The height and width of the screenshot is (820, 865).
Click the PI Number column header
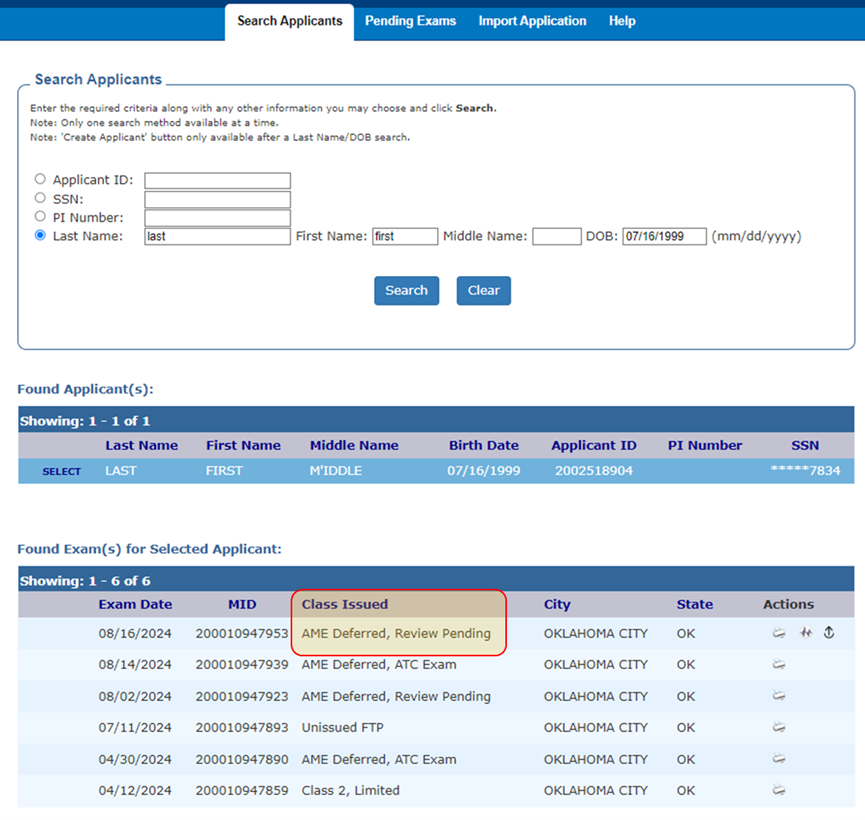(705, 445)
